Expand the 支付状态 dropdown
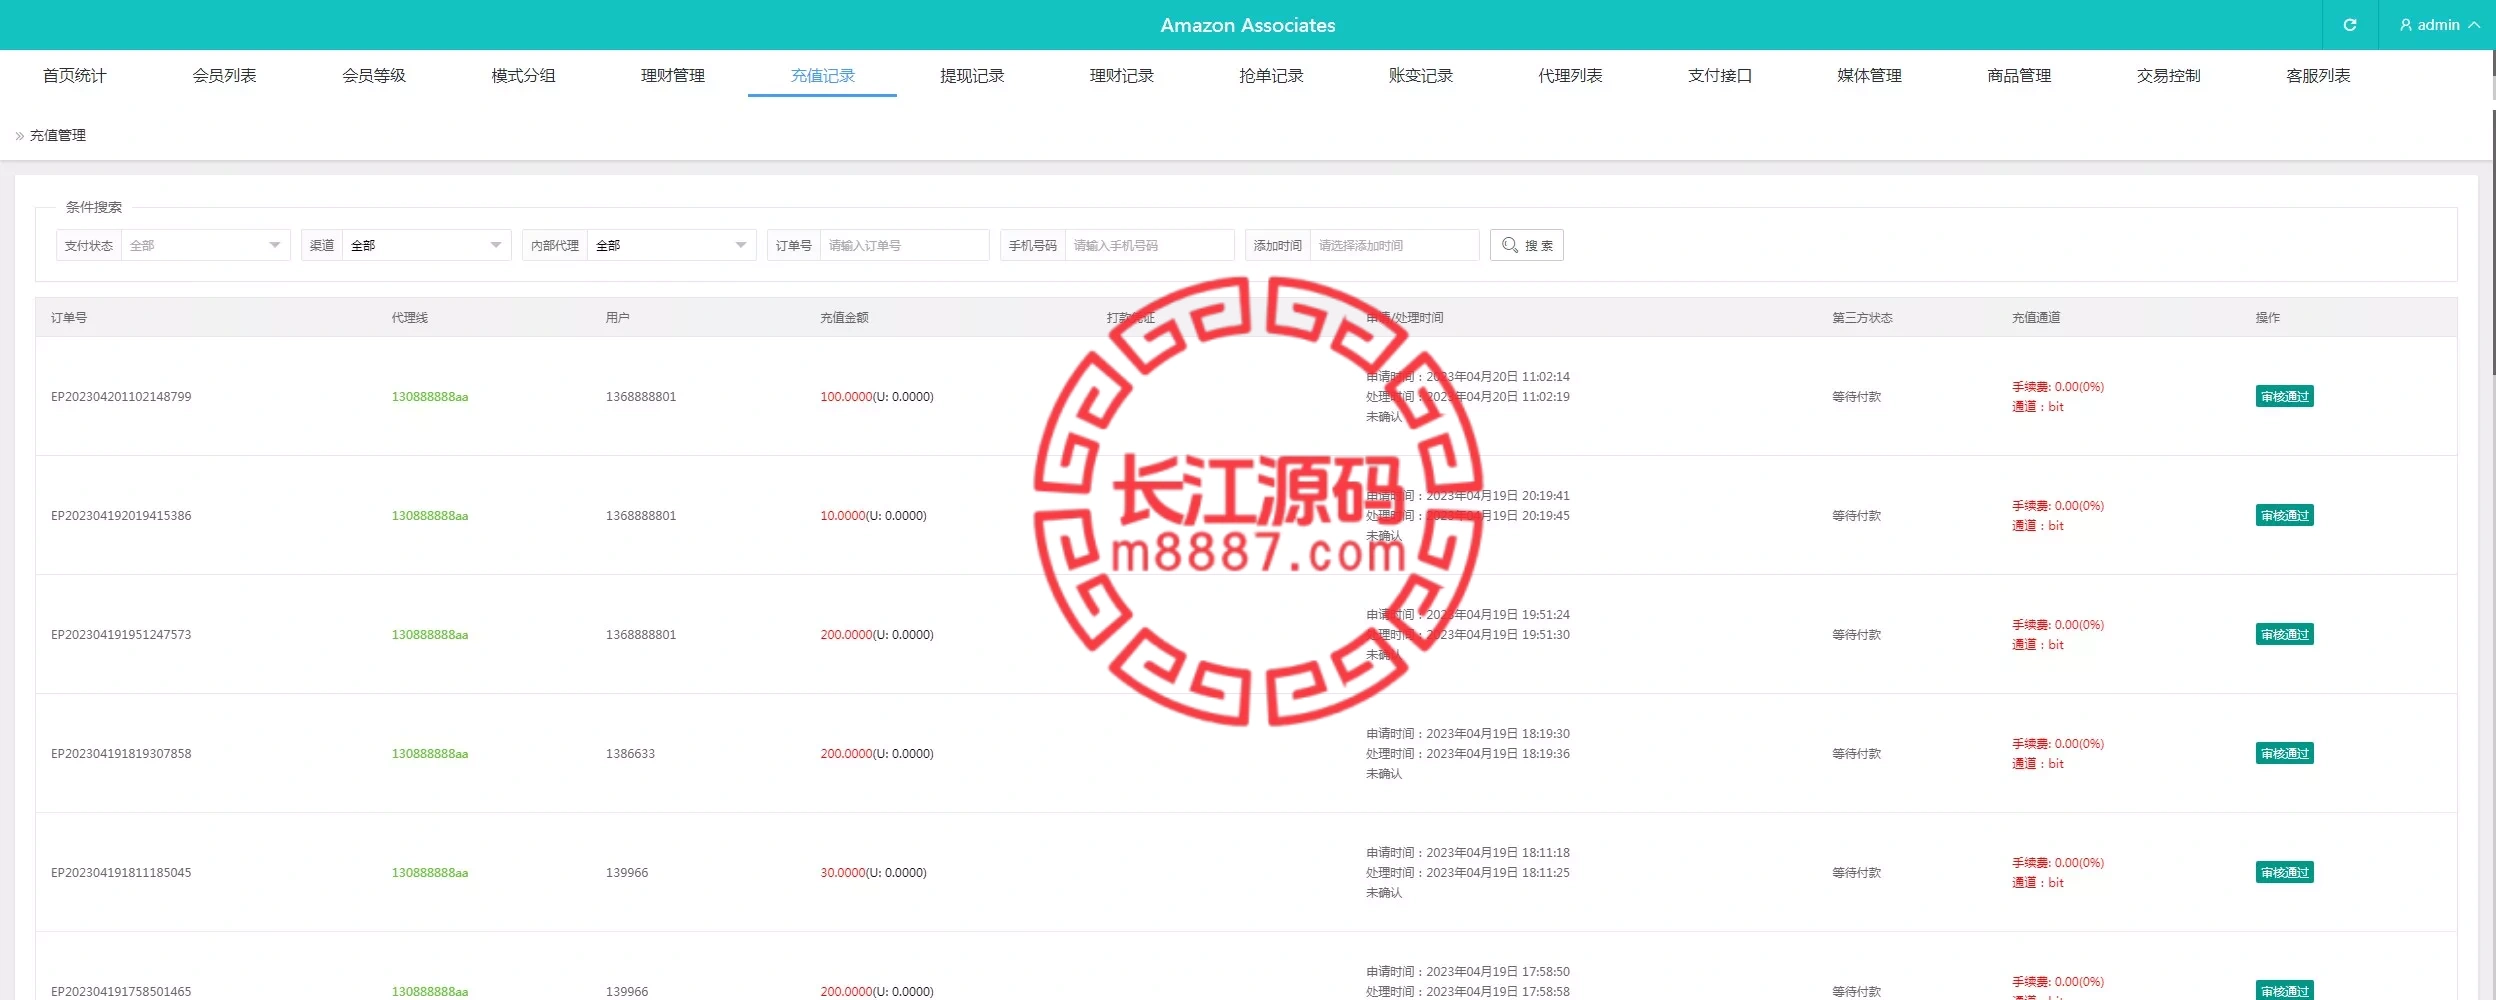Screen dimensions: 2496x1000 [206, 245]
